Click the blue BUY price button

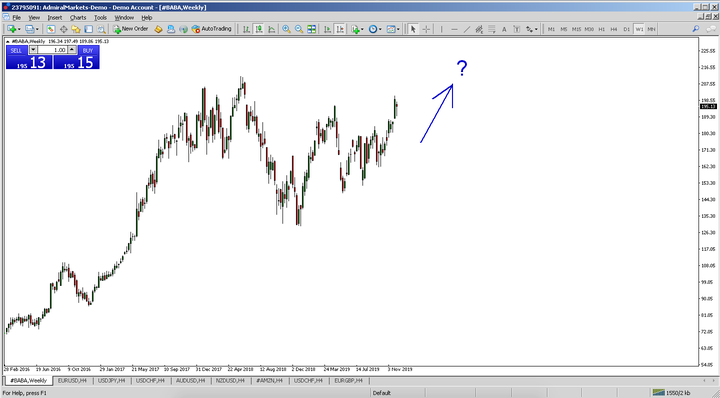[77, 57]
